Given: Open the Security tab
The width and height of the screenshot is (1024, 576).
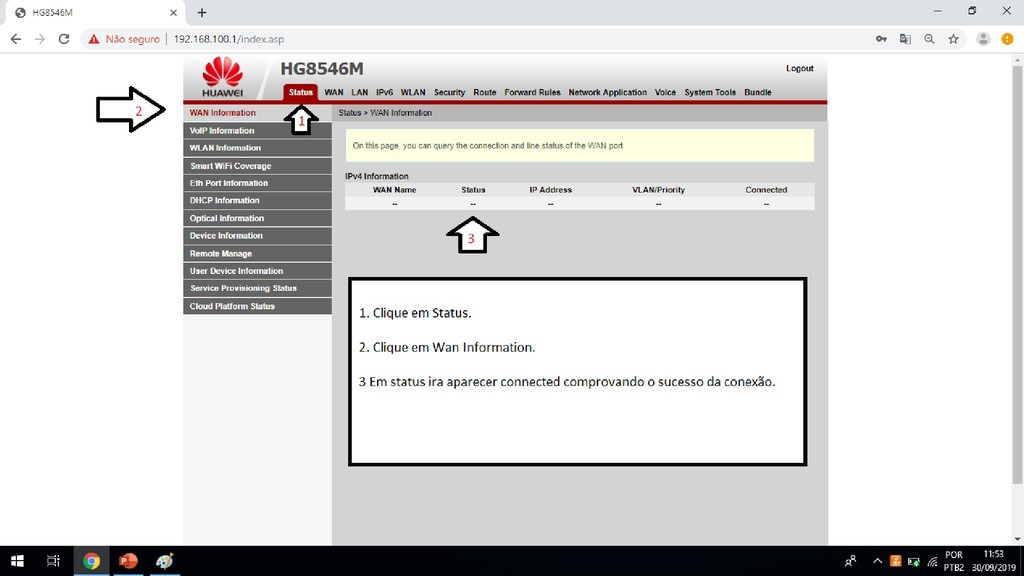Looking at the screenshot, I should (449, 92).
